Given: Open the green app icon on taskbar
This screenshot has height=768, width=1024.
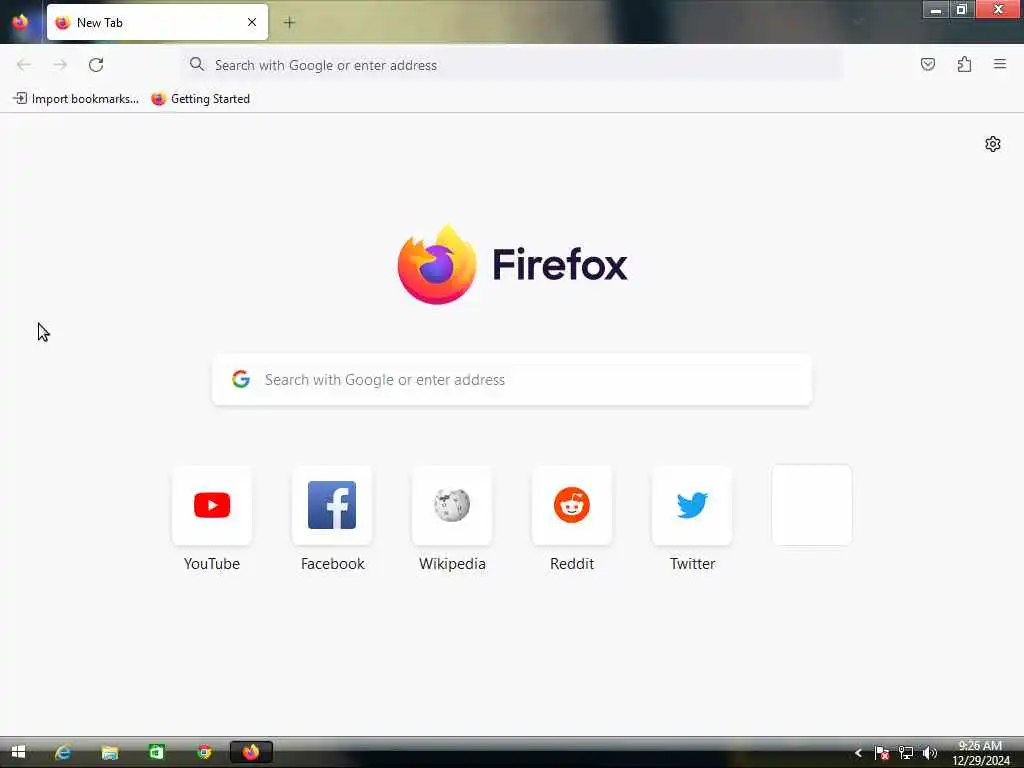Looking at the screenshot, I should coord(157,752).
